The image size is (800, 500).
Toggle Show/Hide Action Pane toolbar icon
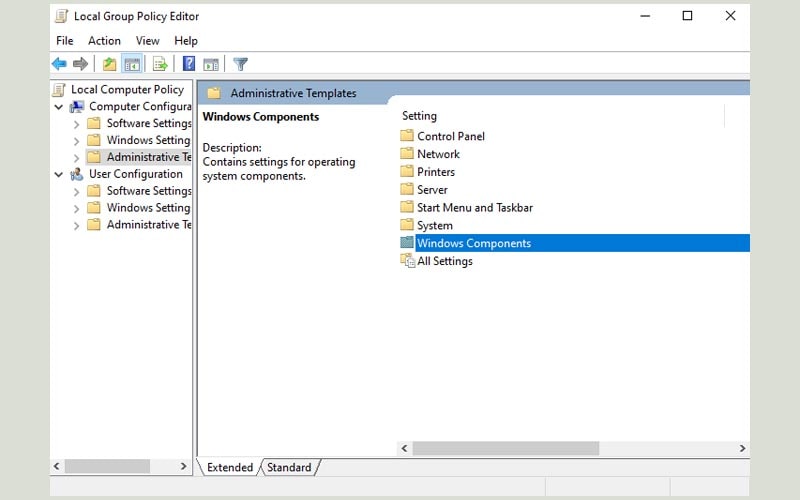tap(211, 64)
